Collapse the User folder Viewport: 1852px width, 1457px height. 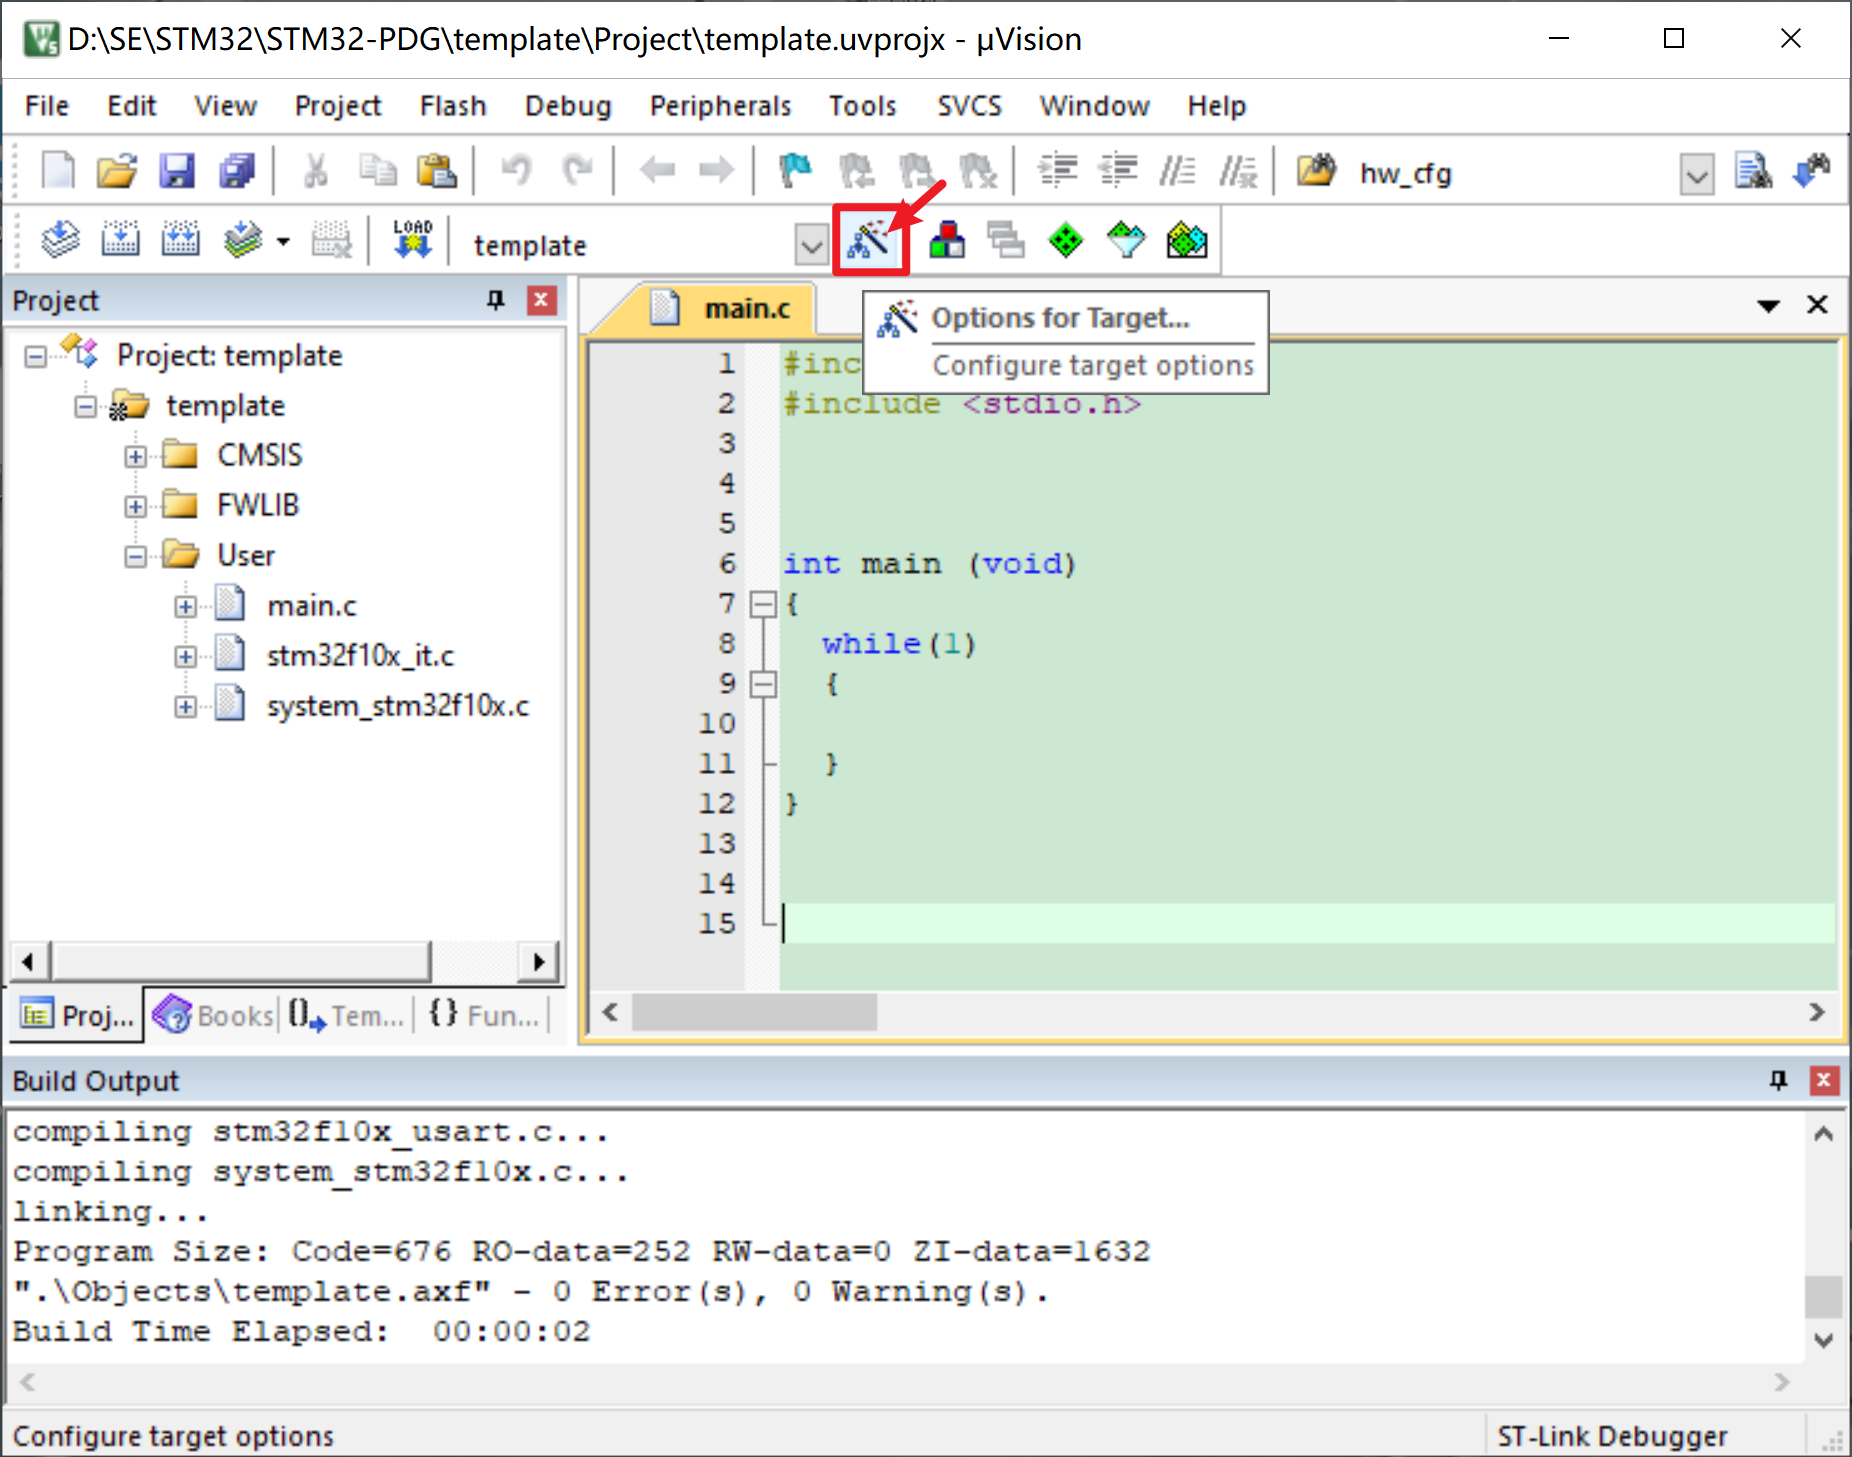coord(135,557)
